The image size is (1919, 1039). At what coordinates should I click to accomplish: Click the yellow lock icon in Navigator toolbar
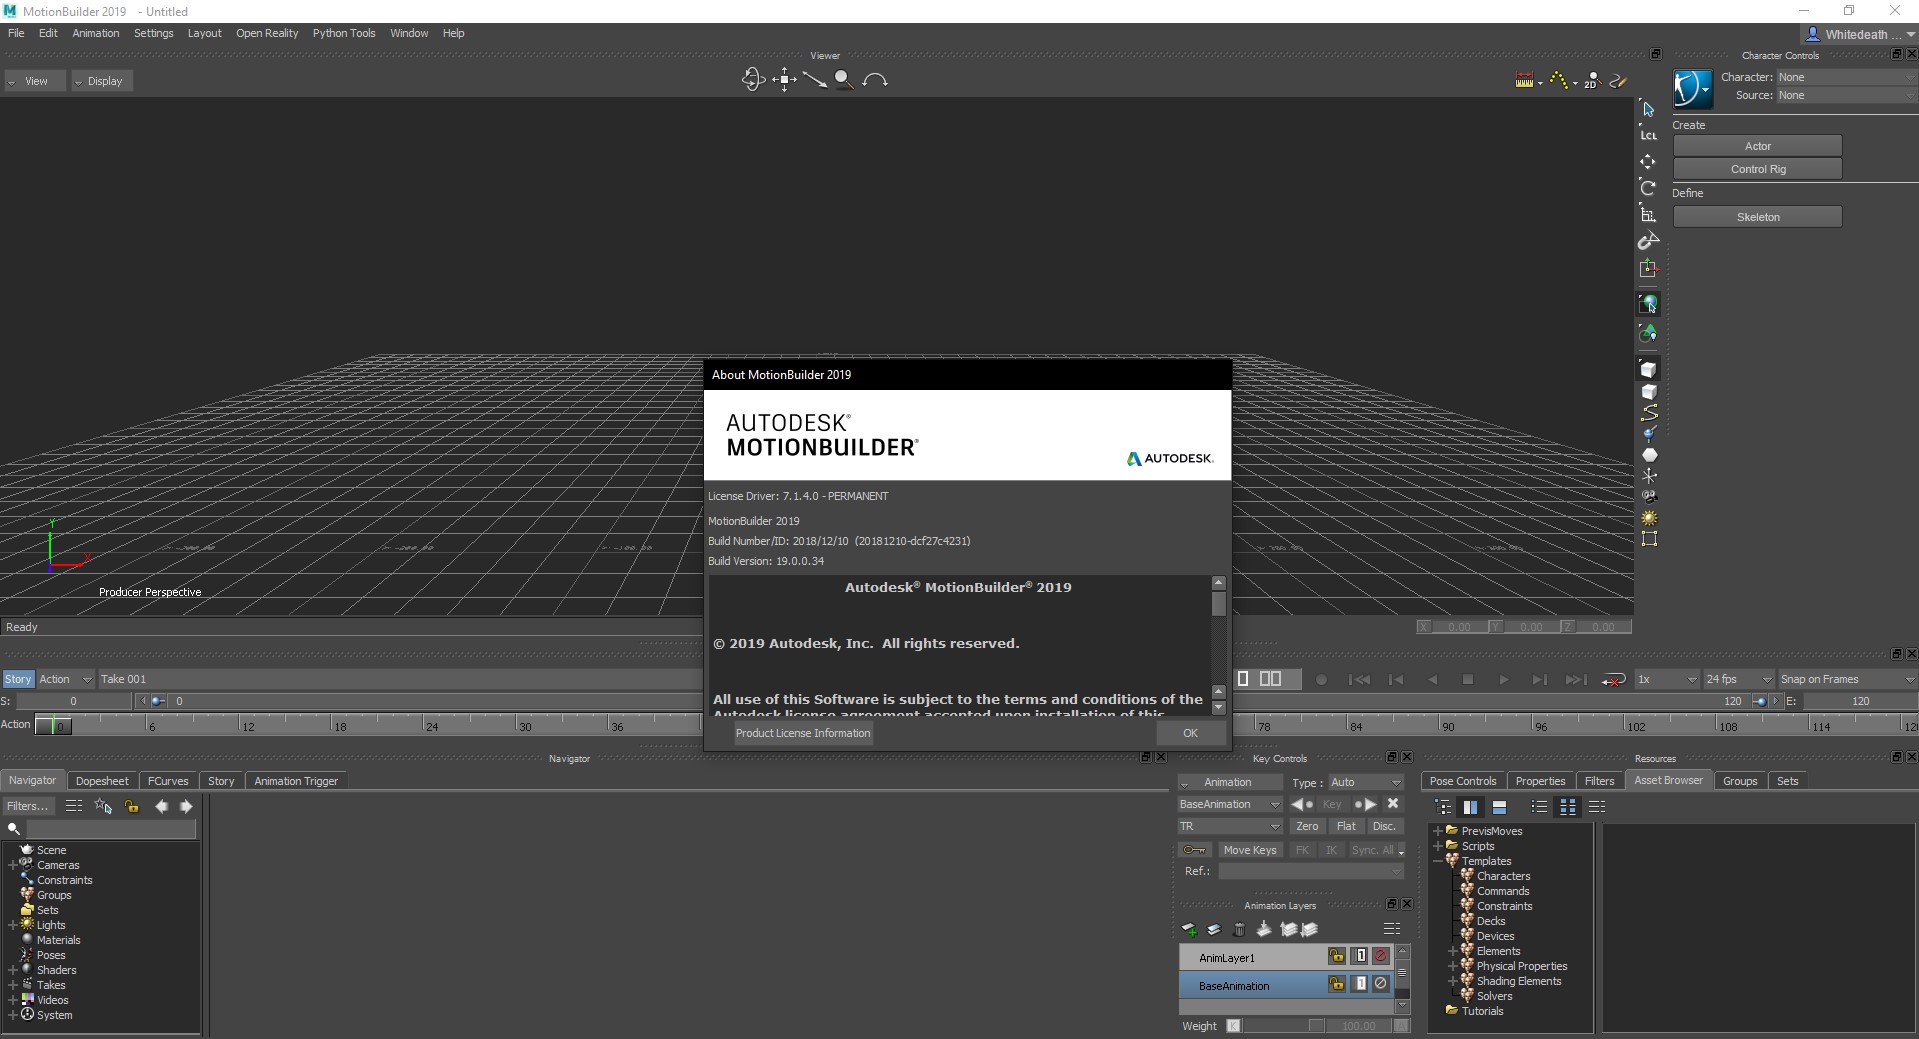pyautogui.click(x=132, y=806)
